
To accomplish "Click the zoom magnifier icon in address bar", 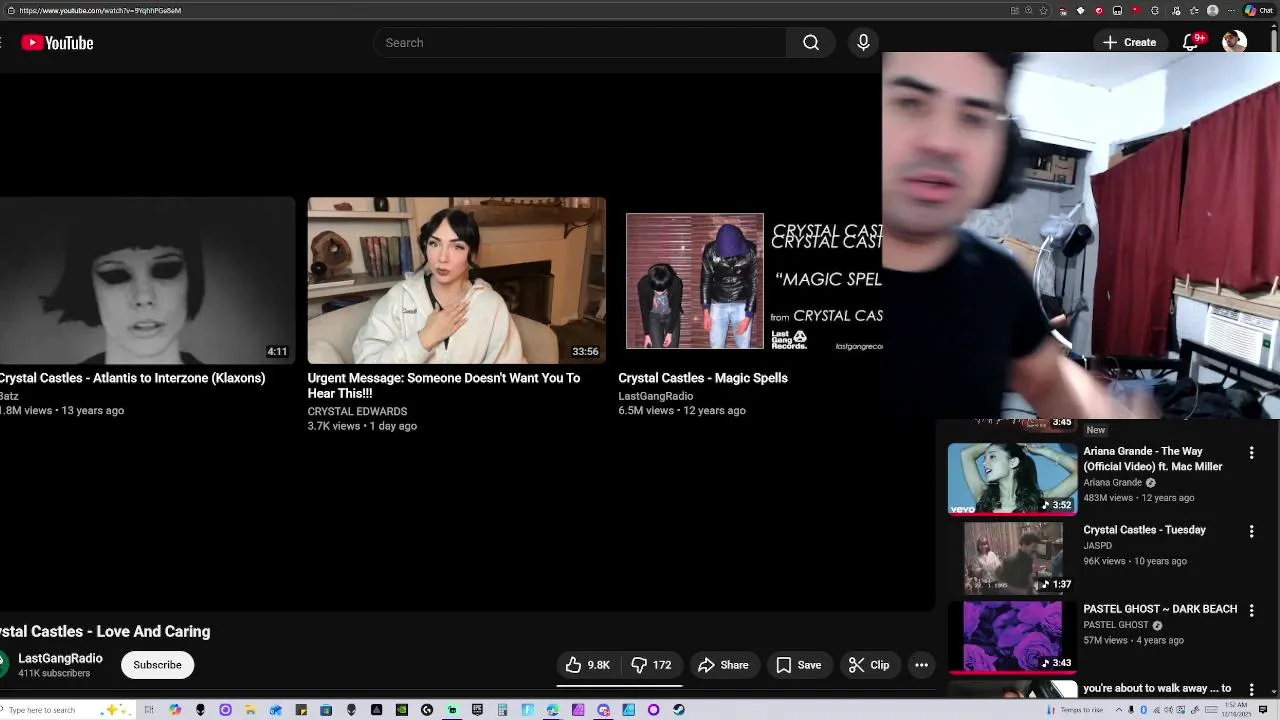I will point(1028,10).
